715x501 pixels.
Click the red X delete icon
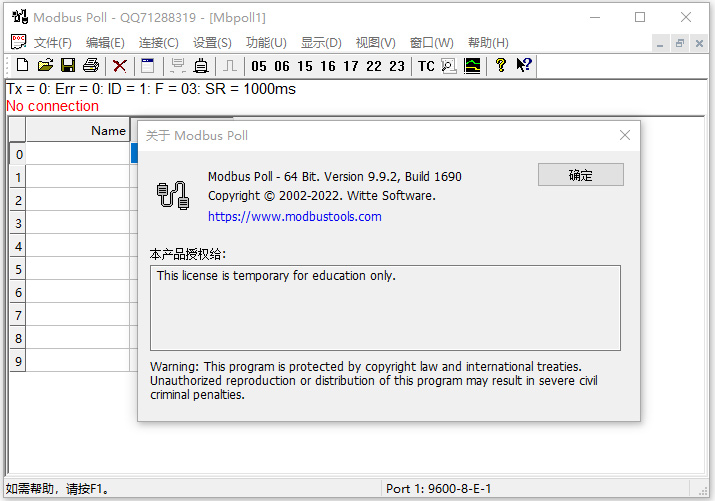tap(119, 66)
